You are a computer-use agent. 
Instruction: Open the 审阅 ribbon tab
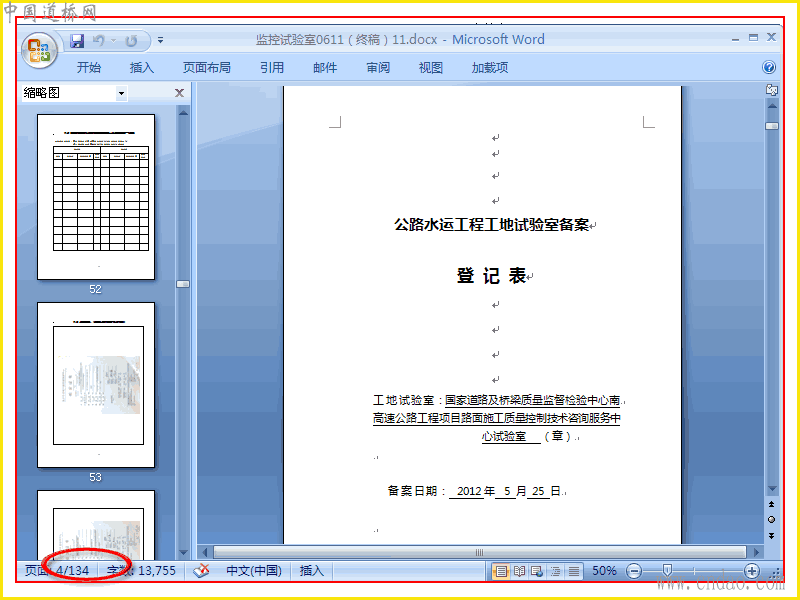(x=378, y=67)
